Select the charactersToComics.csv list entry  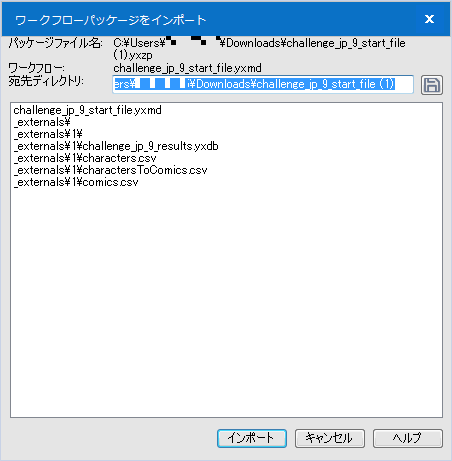(110, 170)
